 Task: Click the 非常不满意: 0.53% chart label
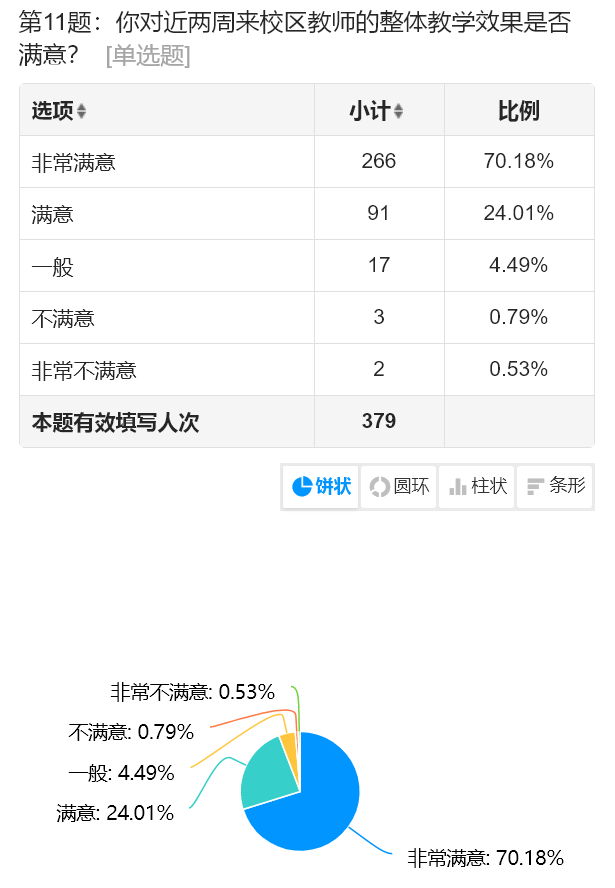[x=192, y=692]
